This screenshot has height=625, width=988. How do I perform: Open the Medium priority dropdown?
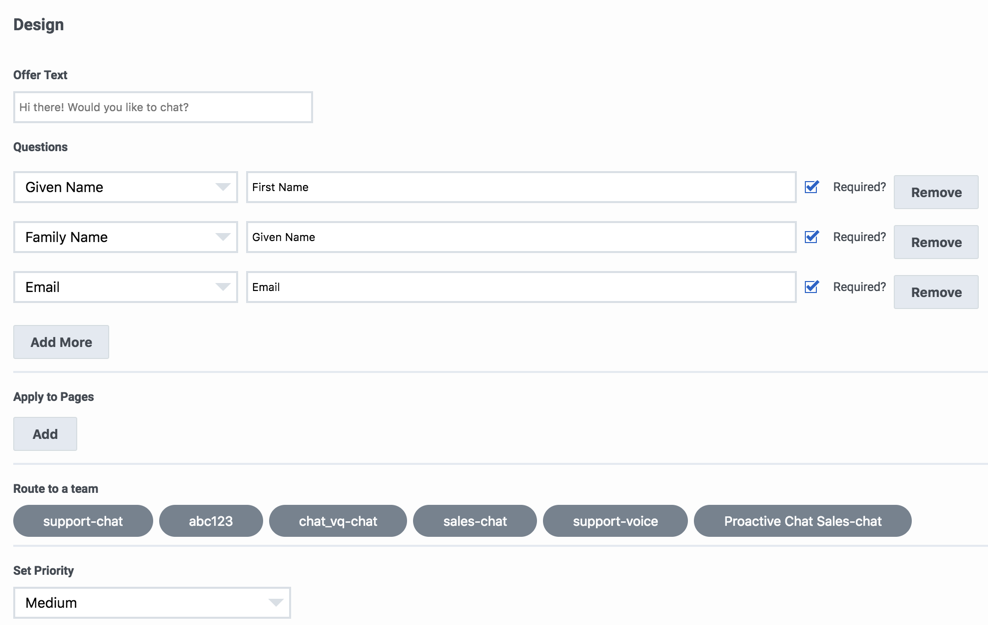152,602
